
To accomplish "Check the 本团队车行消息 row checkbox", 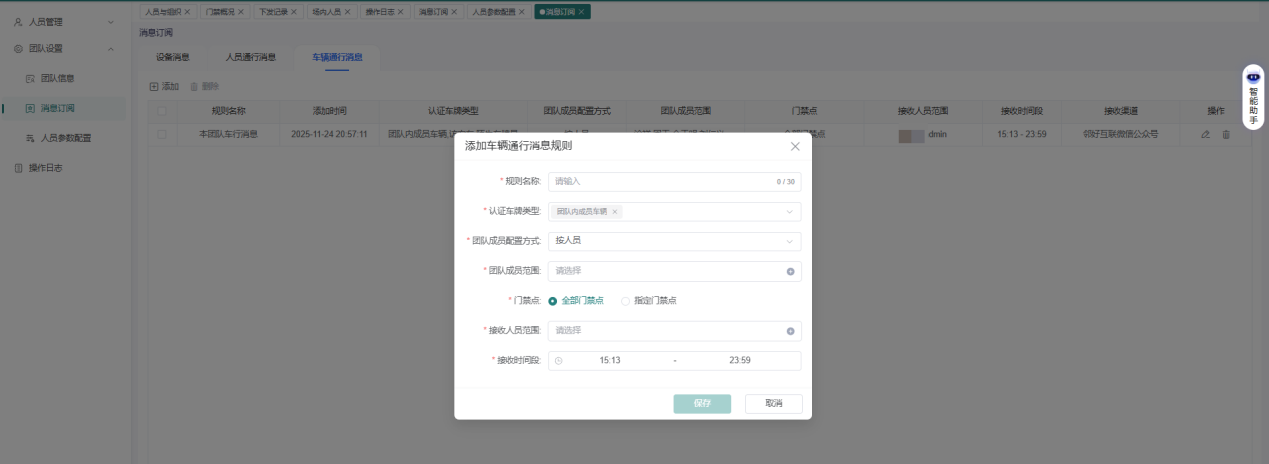I will (x=162, y=133).
